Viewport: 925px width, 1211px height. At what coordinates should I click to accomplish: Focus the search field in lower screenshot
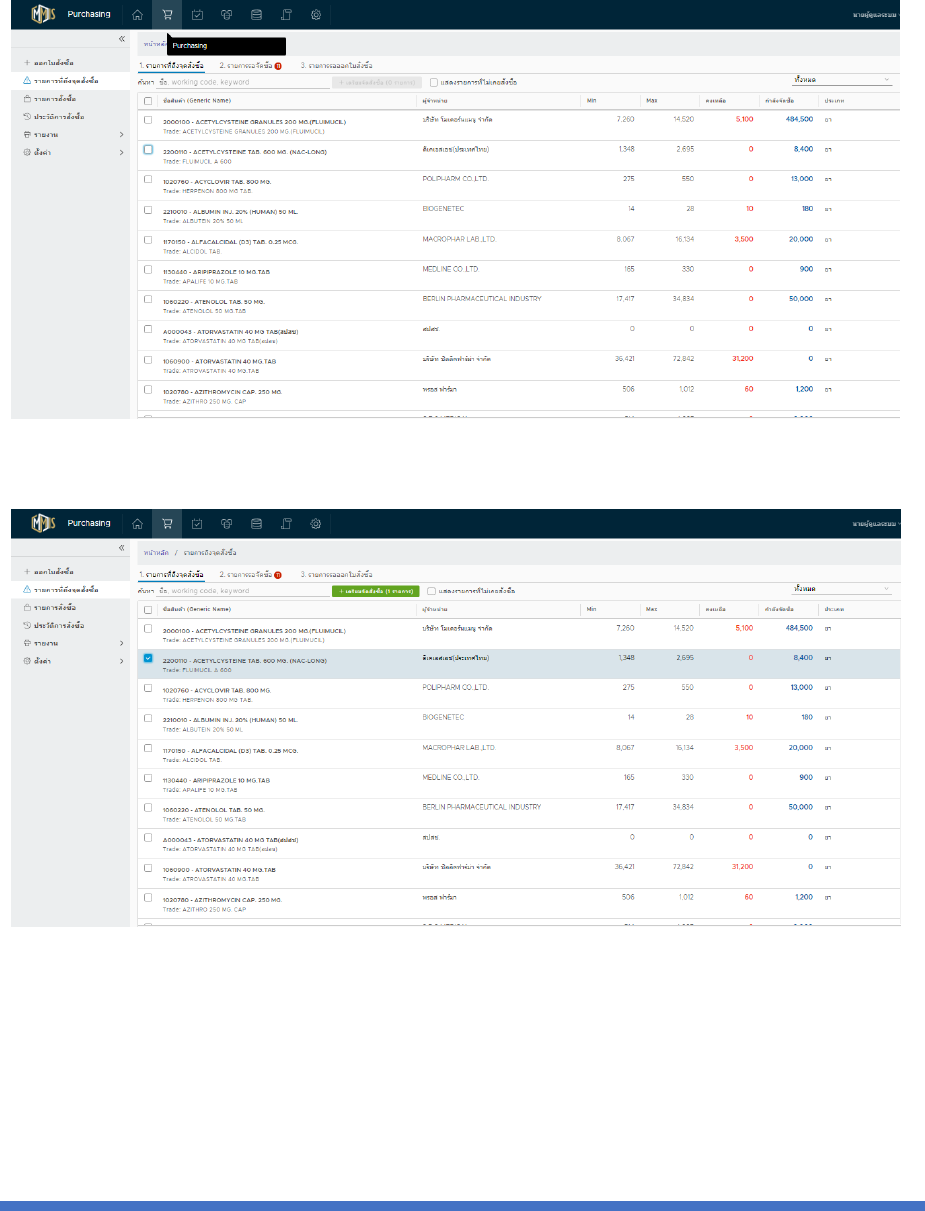[x=242, y=591]
